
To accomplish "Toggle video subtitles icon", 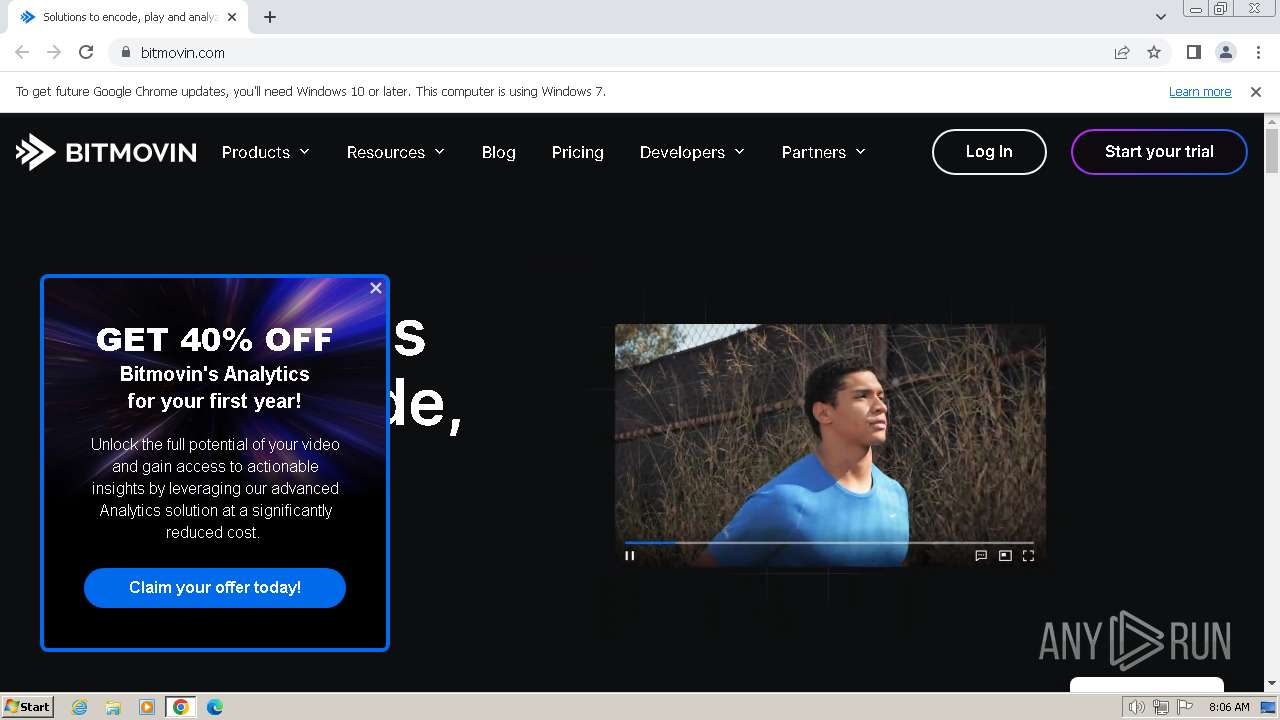I will tap(981, 555).
